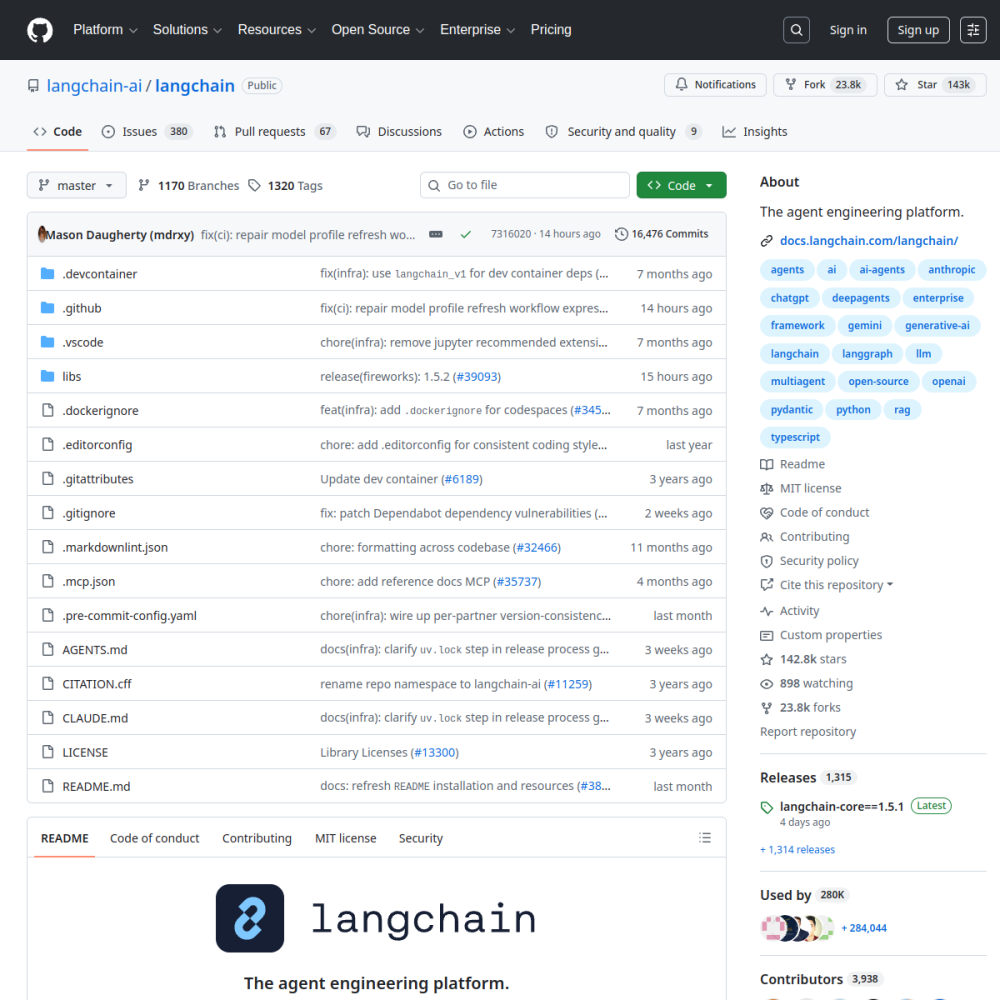Star the langchain repository

click(x=935, y=85)
